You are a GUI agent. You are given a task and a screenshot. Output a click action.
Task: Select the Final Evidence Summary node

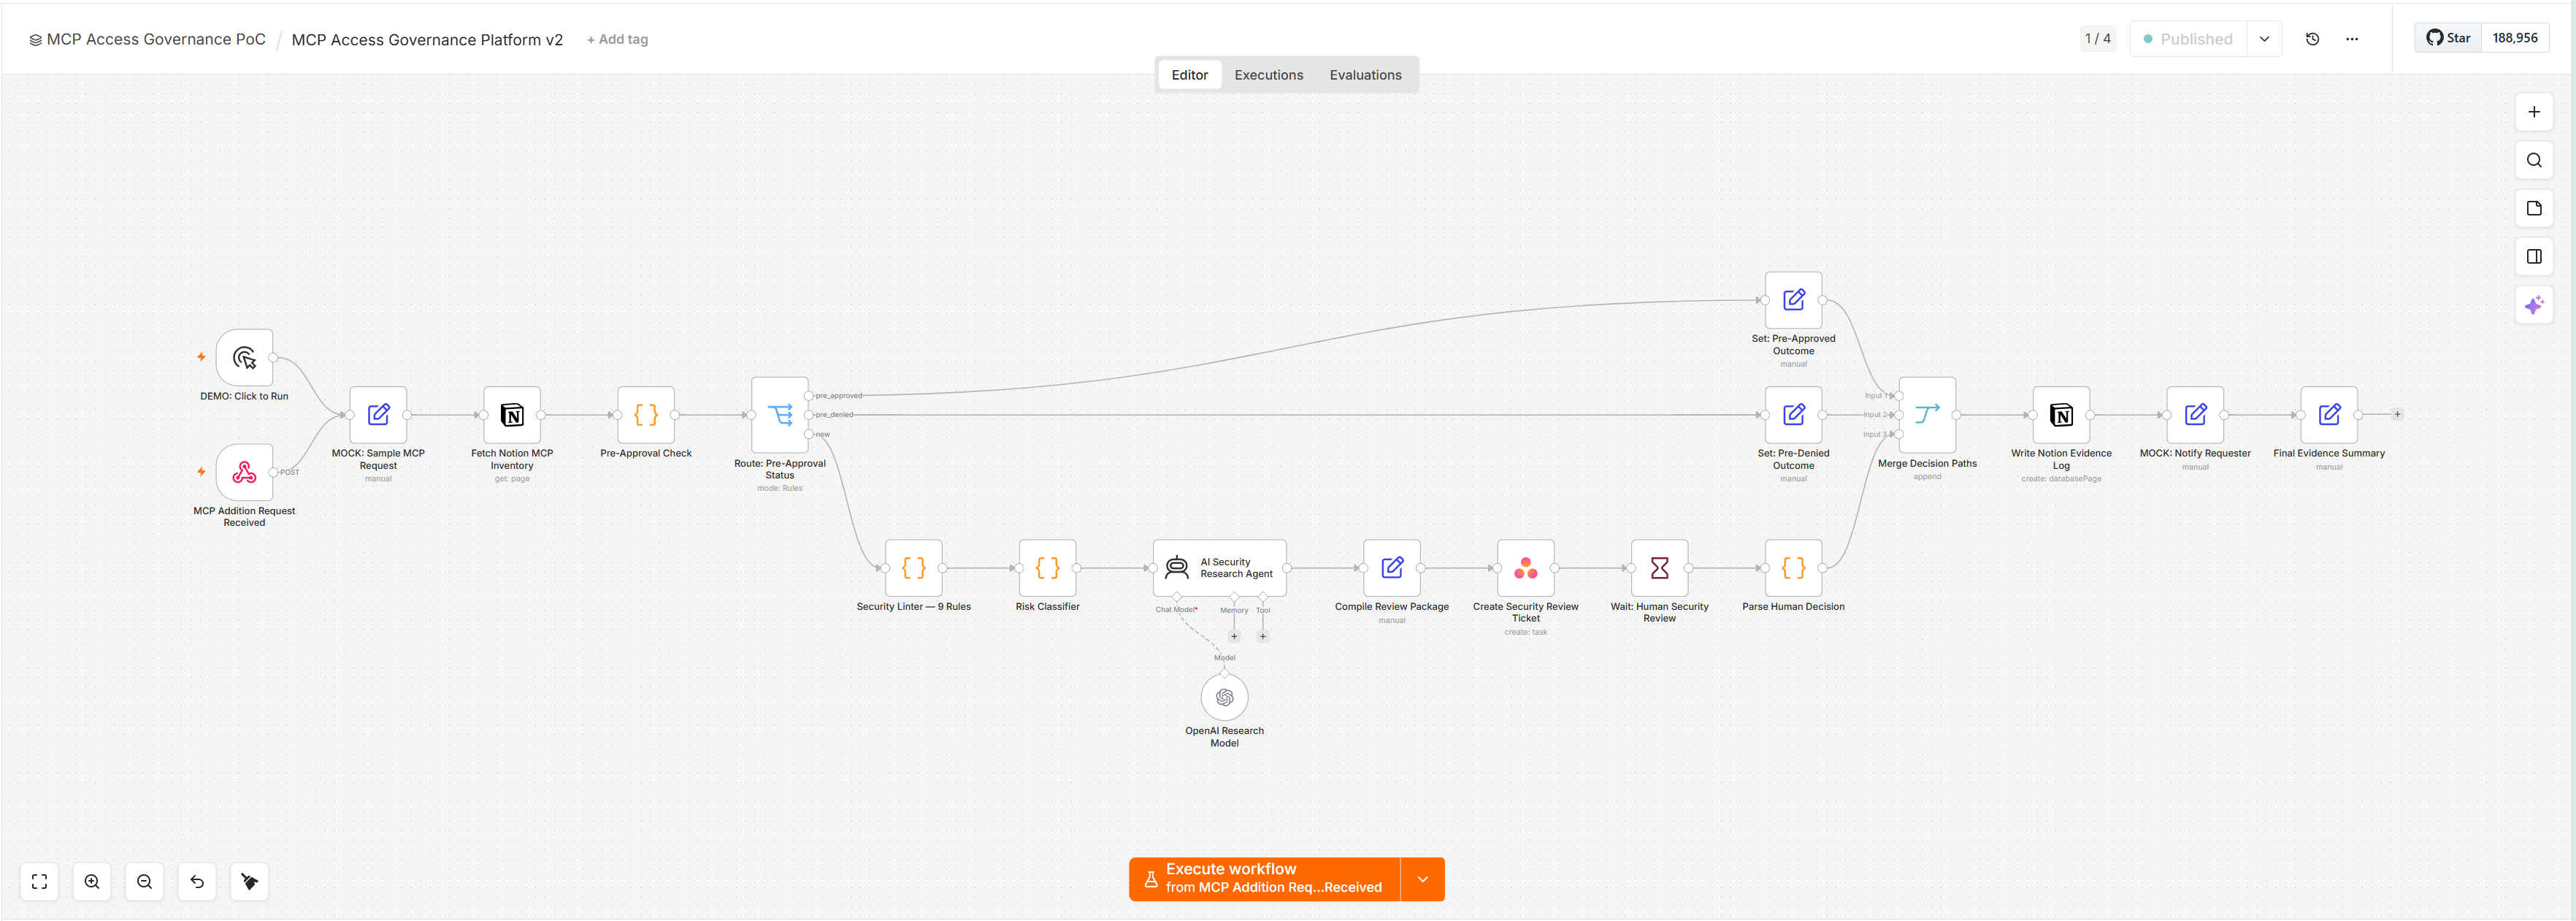(x=2329, y=415)
